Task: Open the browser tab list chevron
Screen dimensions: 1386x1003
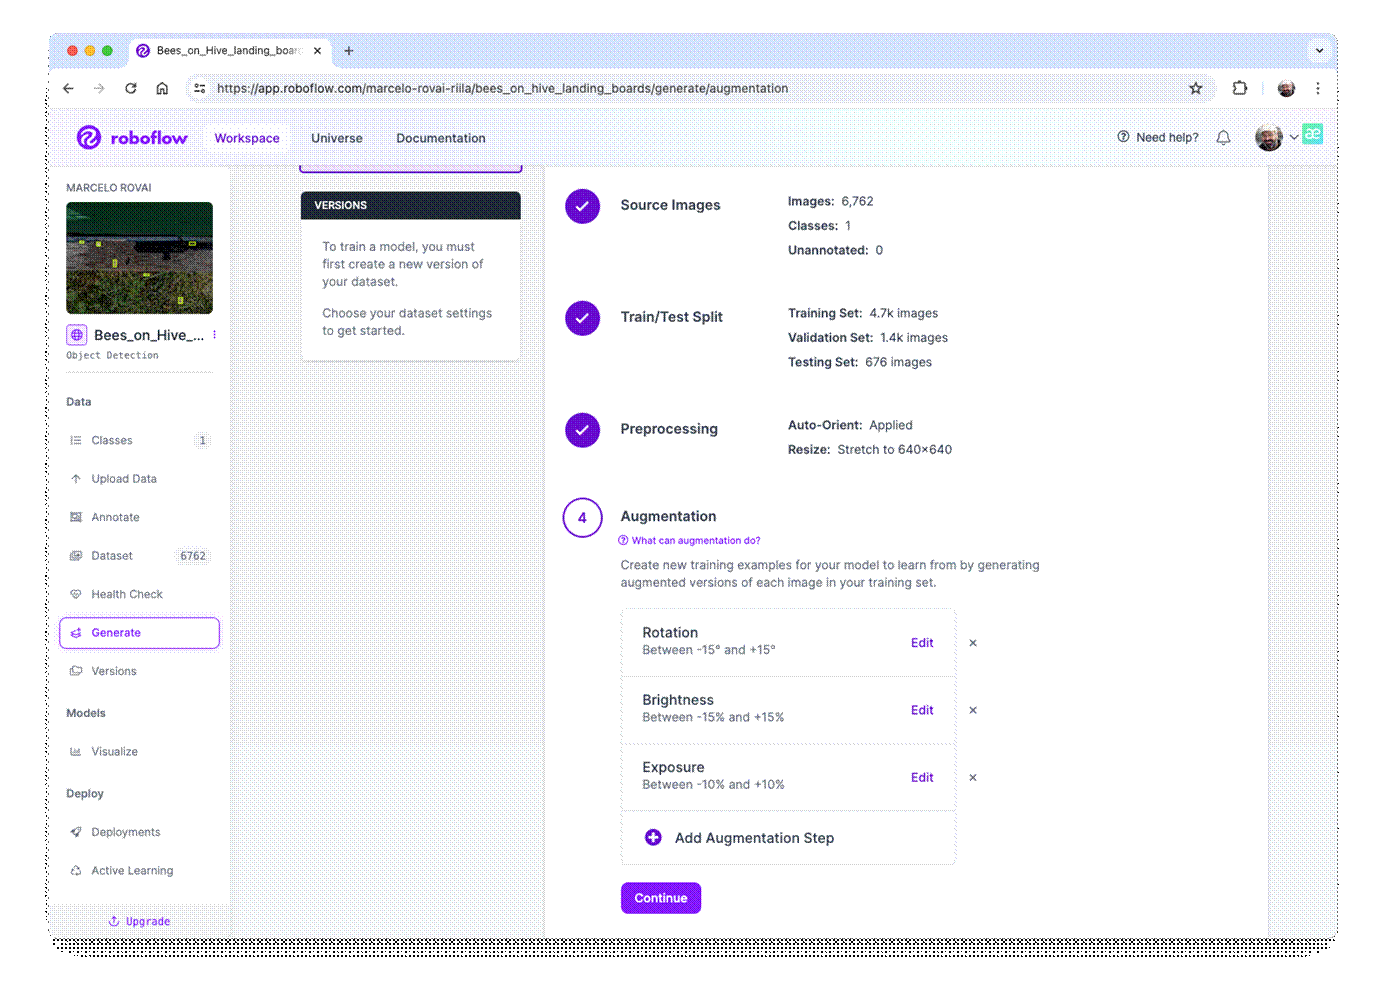Action: (x=1319, y=50)
